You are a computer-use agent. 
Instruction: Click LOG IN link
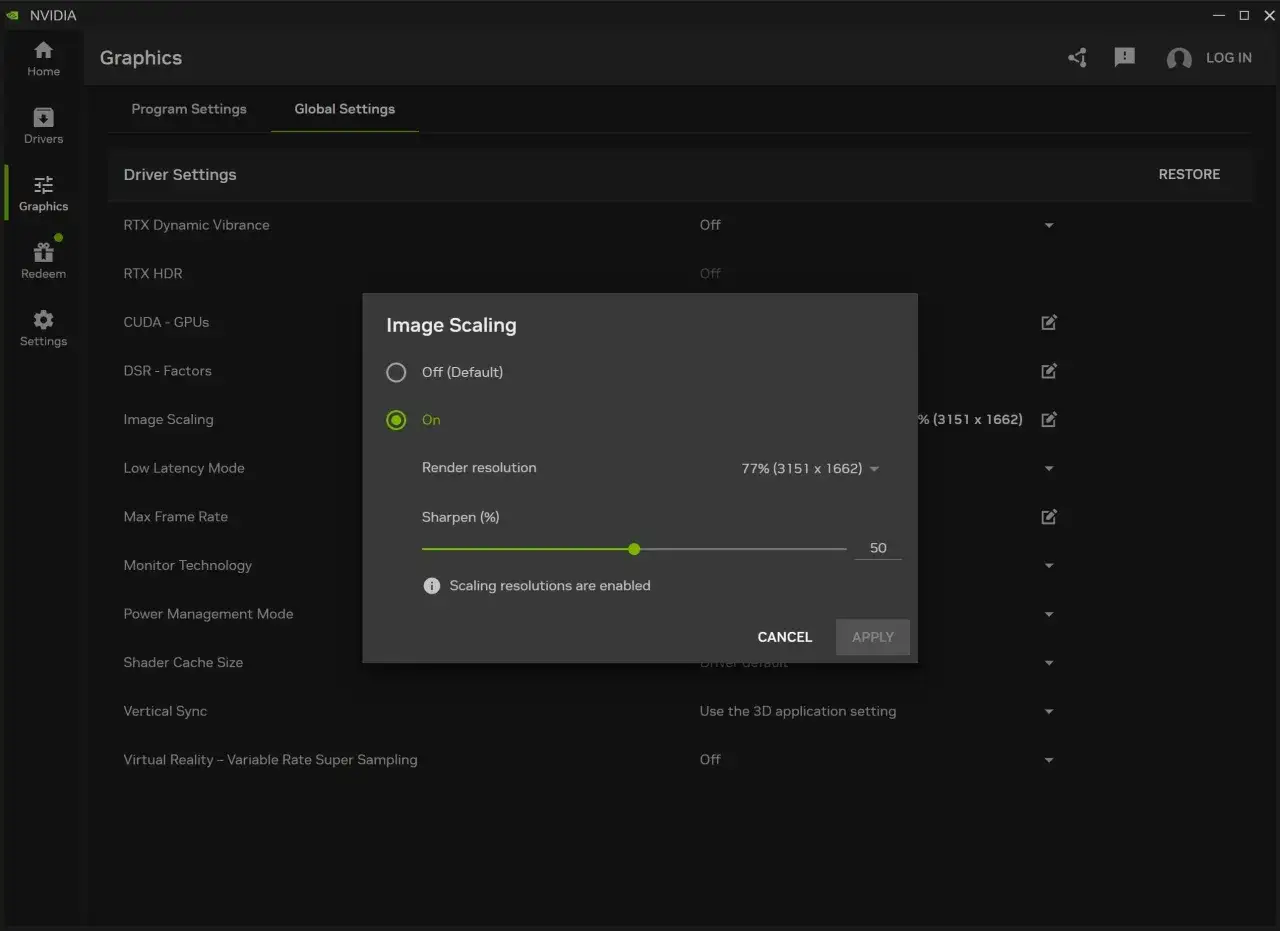pyautogui.click(x=1229, y=58)
